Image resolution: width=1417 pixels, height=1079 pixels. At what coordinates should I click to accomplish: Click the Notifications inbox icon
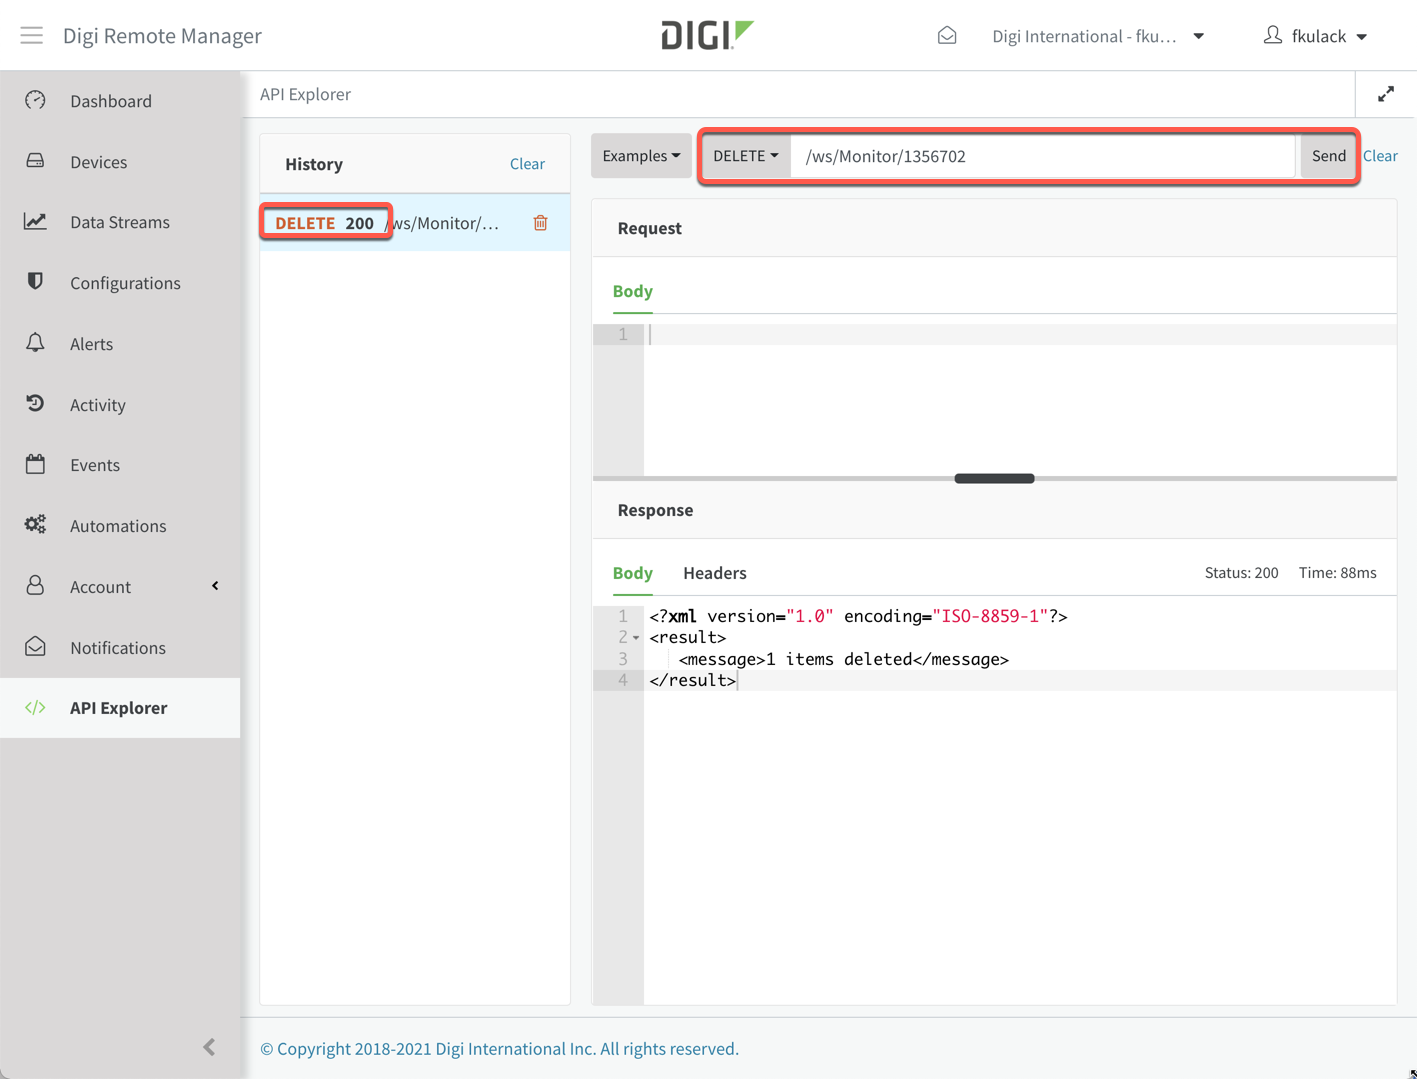(x=35, y=647)
